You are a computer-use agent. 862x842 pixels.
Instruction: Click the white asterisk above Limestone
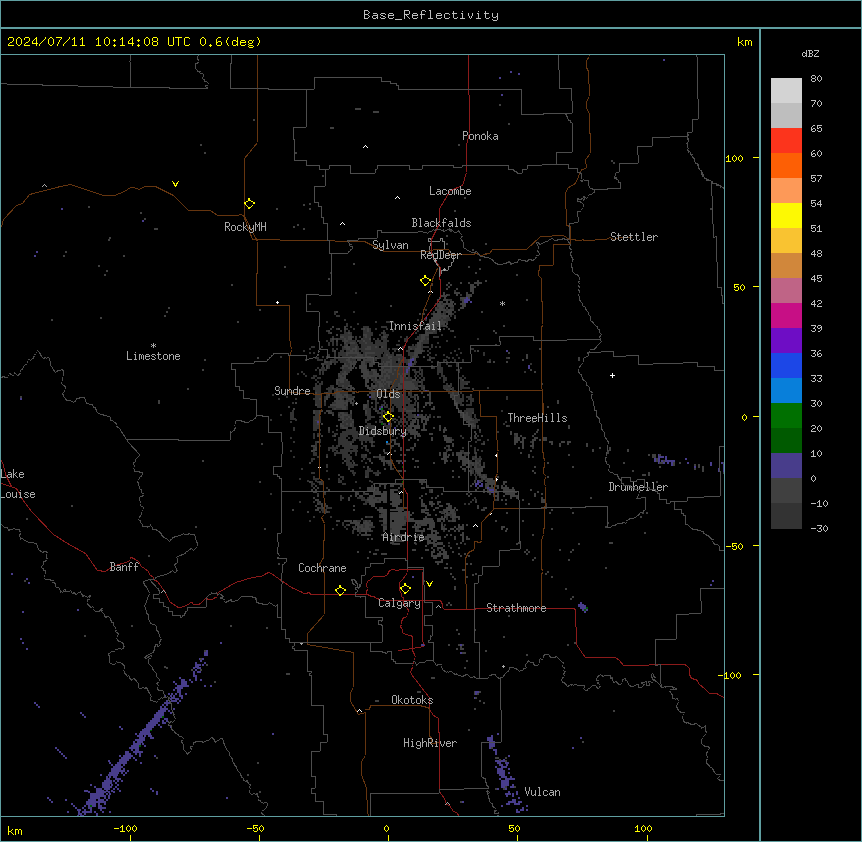click(153, 346)
